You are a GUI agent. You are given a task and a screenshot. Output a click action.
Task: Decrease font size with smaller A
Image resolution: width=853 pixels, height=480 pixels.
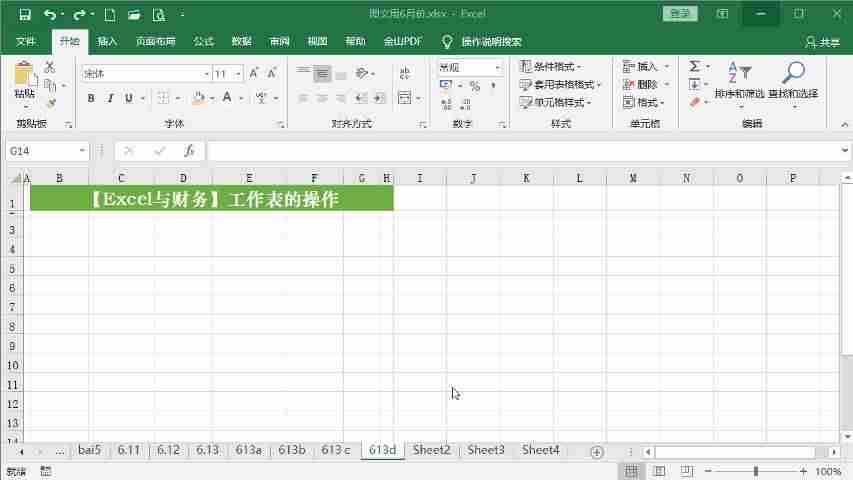(272, 73)
